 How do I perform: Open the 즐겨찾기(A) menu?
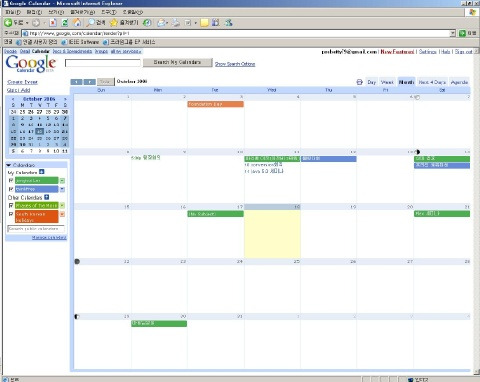click(83, 12)
